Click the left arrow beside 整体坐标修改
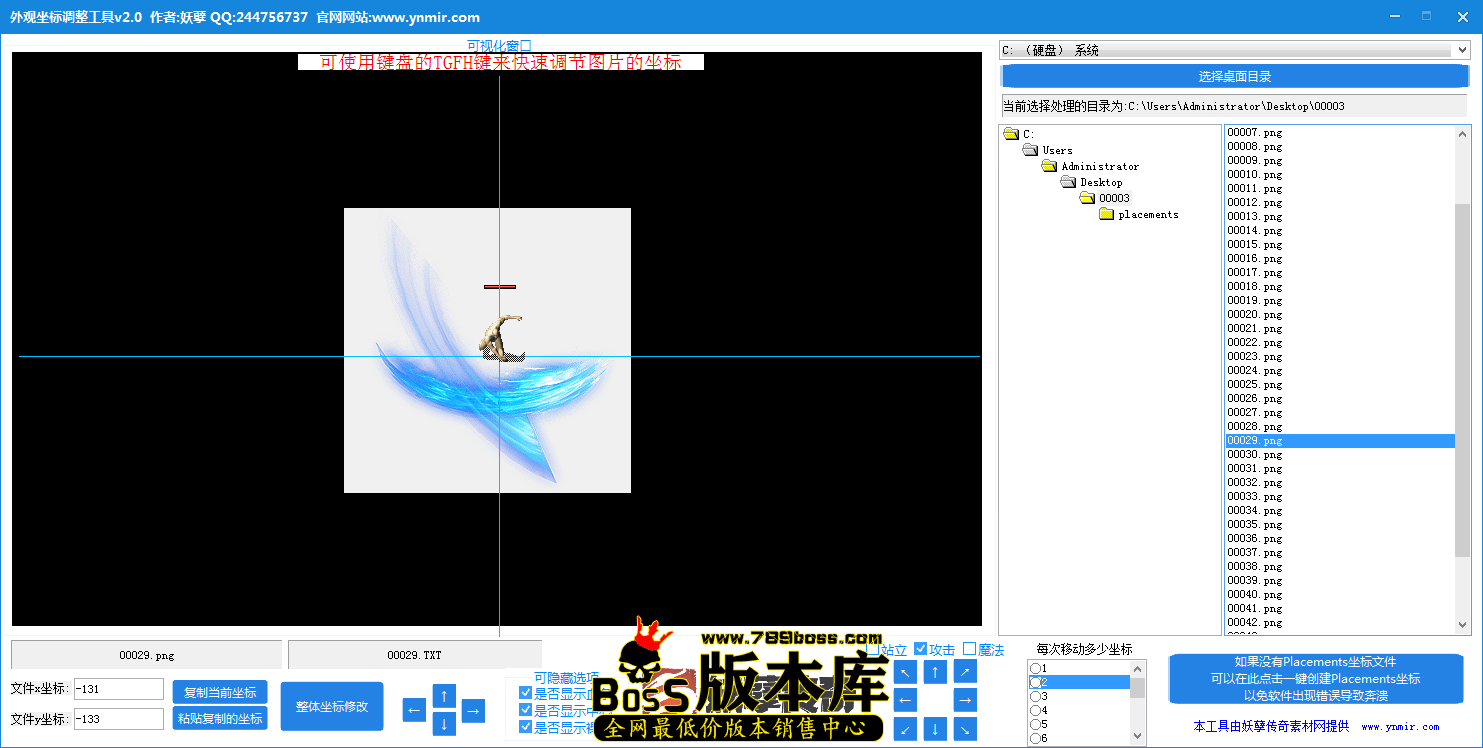The image size is (1483, 748). tap(414, 711)
